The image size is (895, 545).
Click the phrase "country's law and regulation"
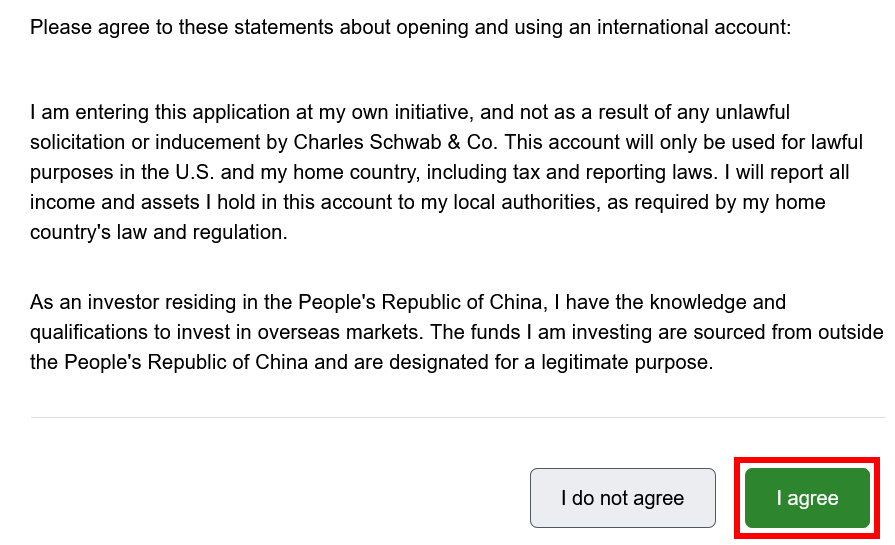coord(158,232)
